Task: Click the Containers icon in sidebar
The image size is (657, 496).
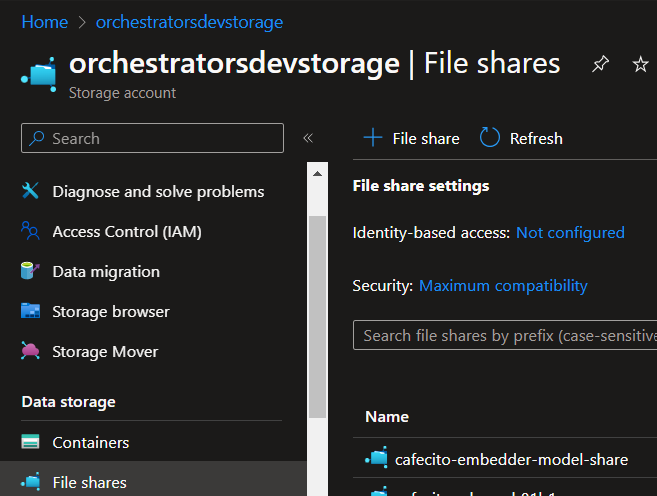Action: [31, 442]
